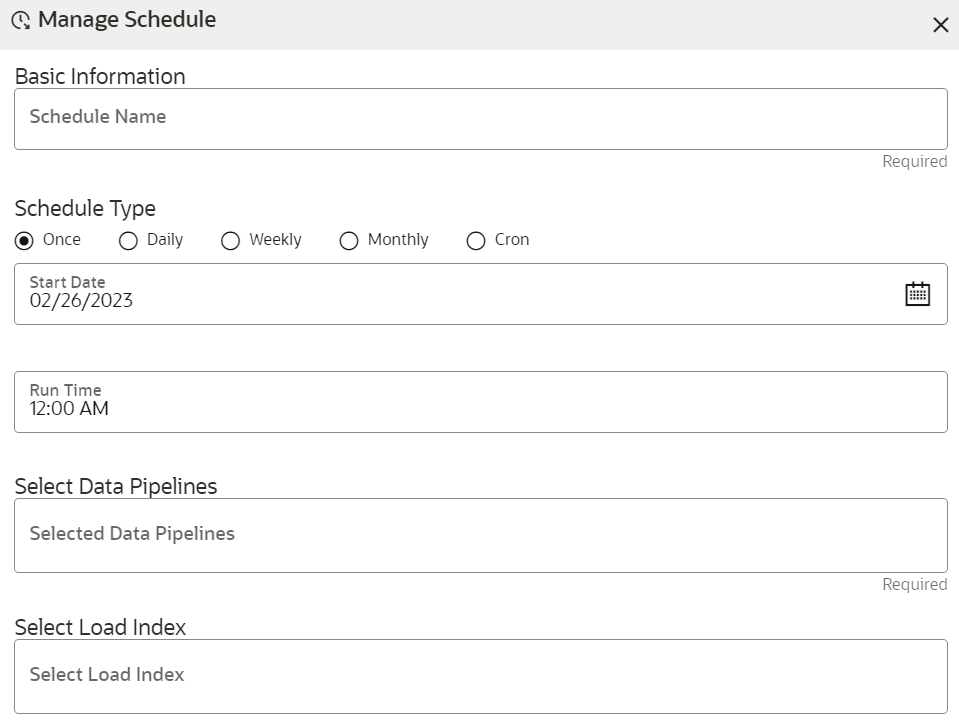This screenshot has width=959, height=728.
Task: Close the Manage Schedule panel
Action: tap(939, 24)
